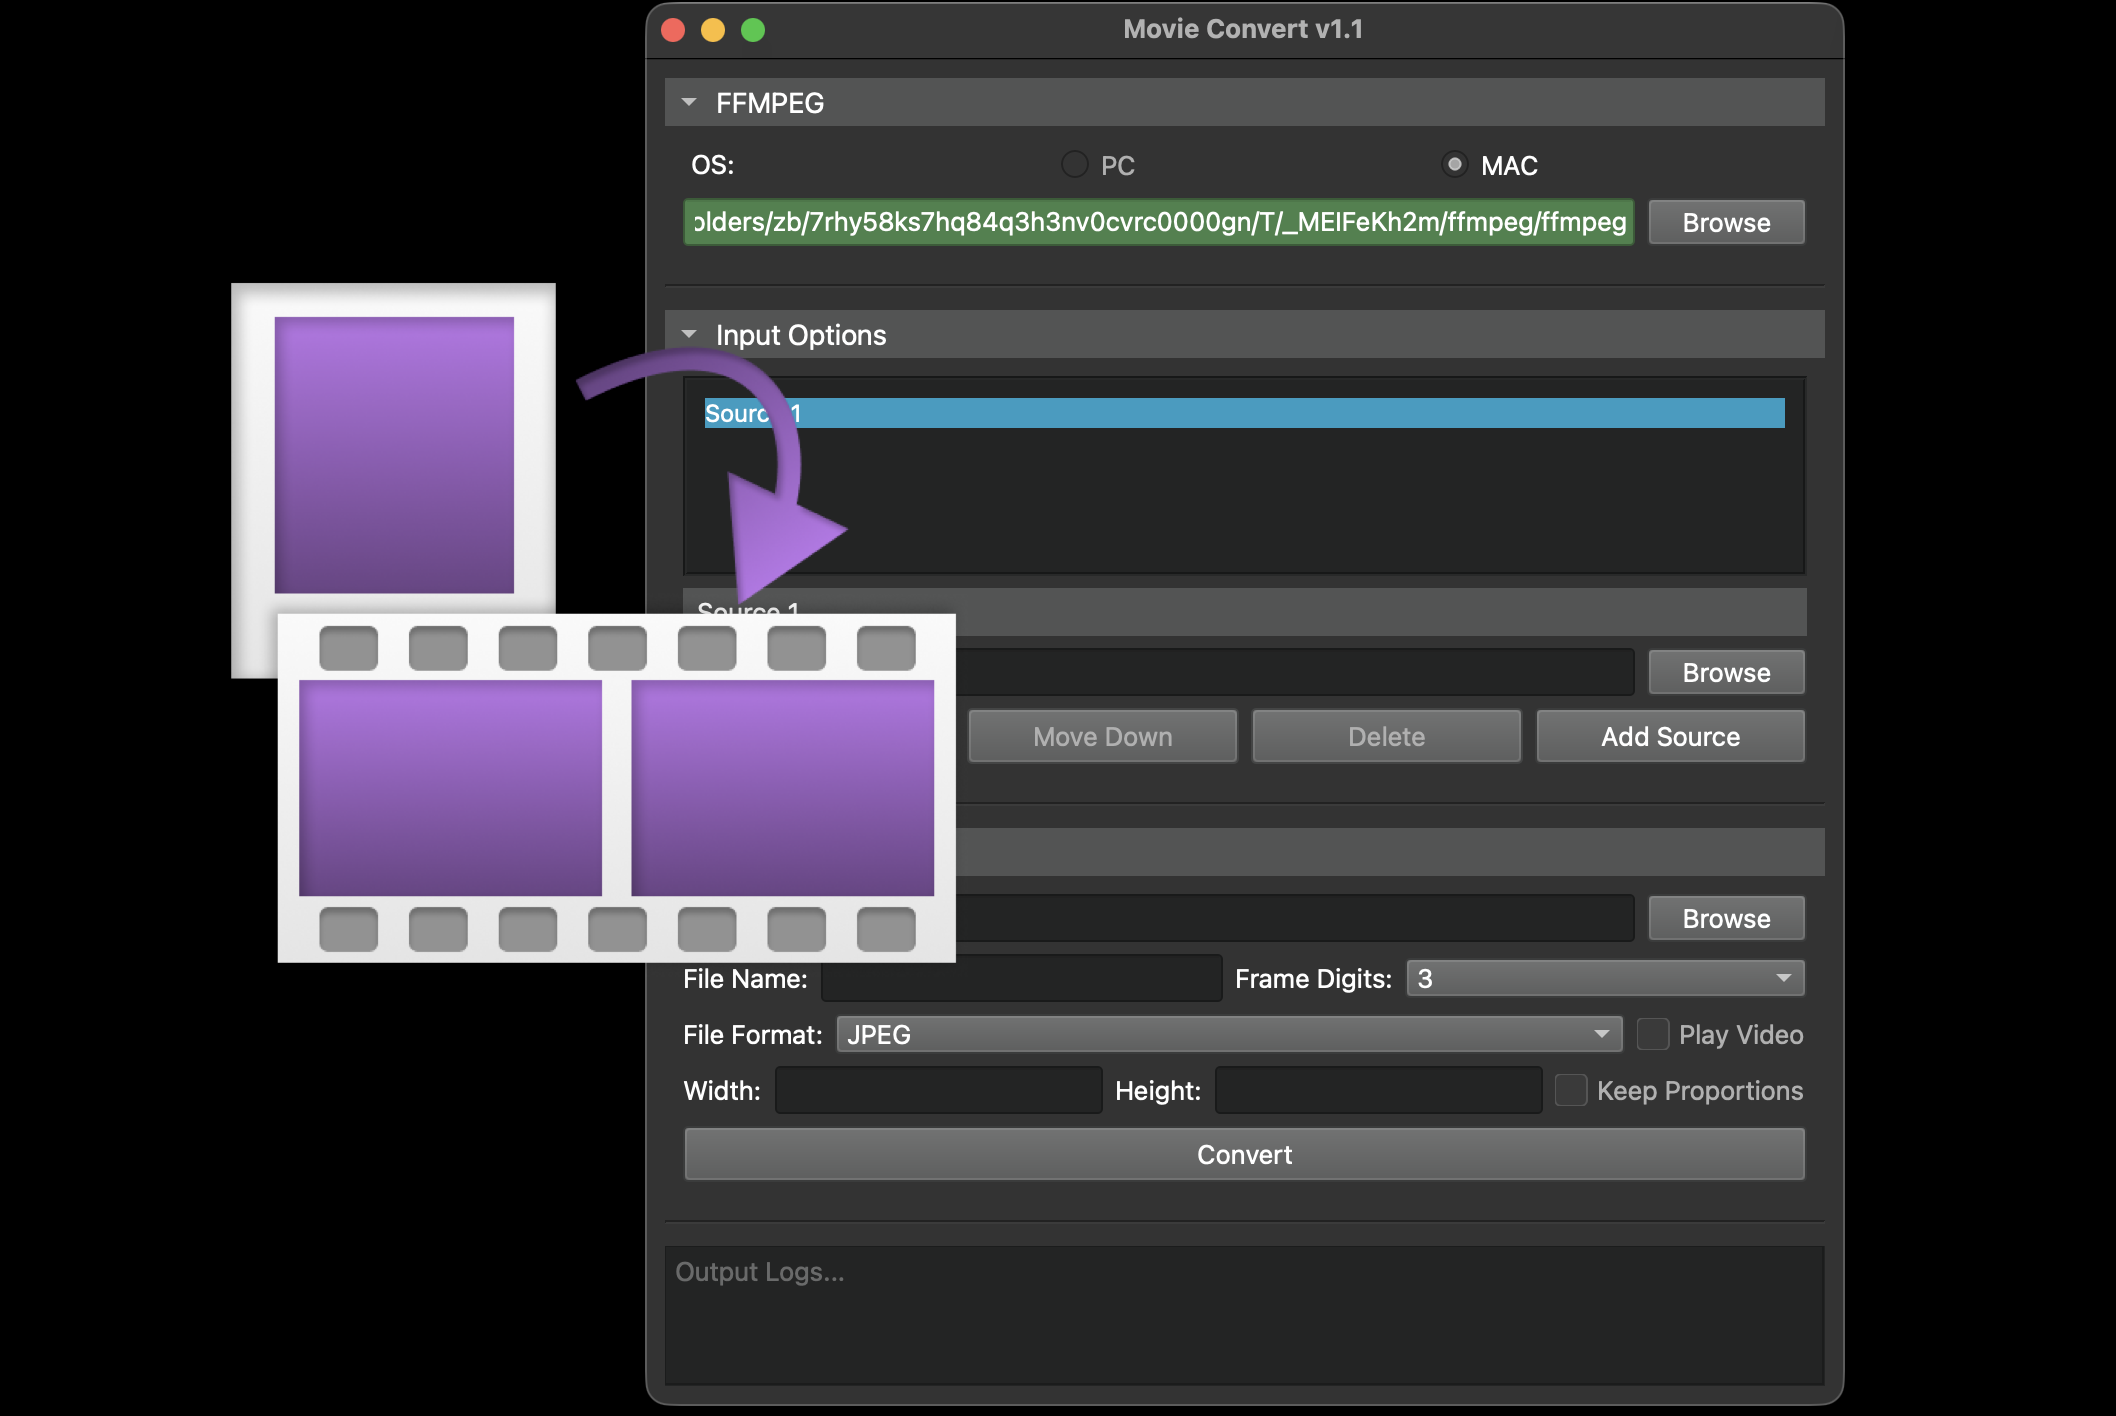Collapse the FFMPEG section
The width and height of the screenshot is (2116, 1416).
[689, 103]
